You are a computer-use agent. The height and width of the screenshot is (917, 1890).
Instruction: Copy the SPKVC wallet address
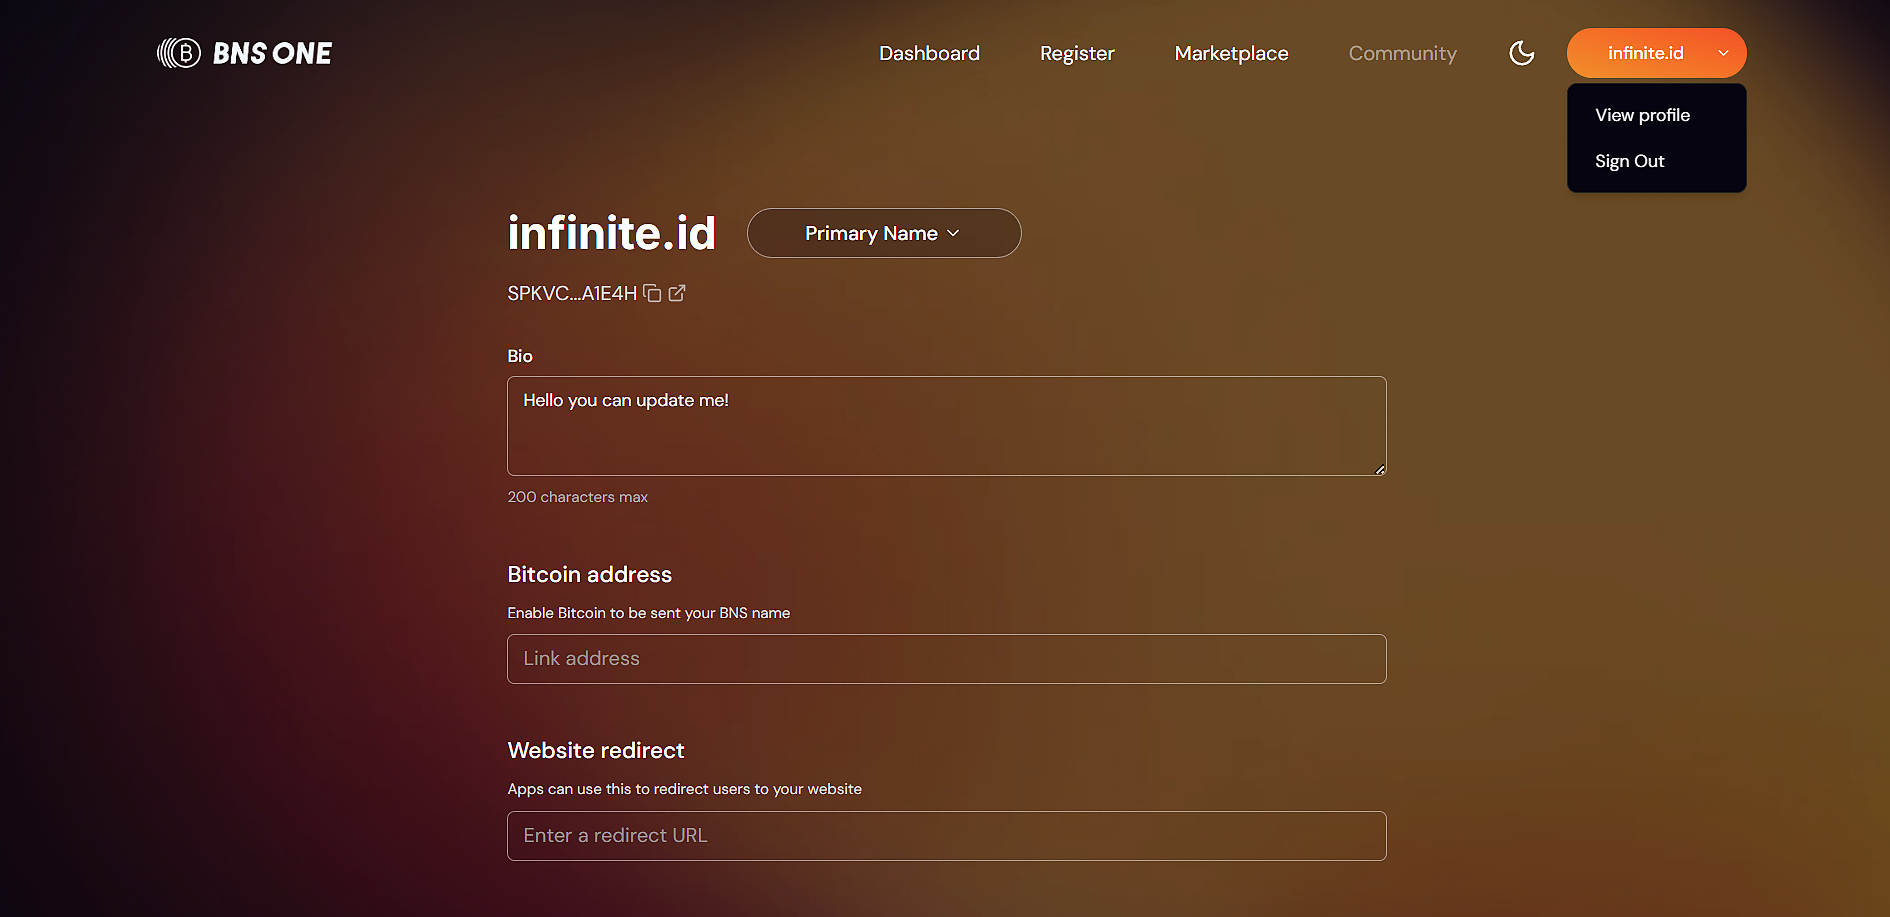pos(652,293)
